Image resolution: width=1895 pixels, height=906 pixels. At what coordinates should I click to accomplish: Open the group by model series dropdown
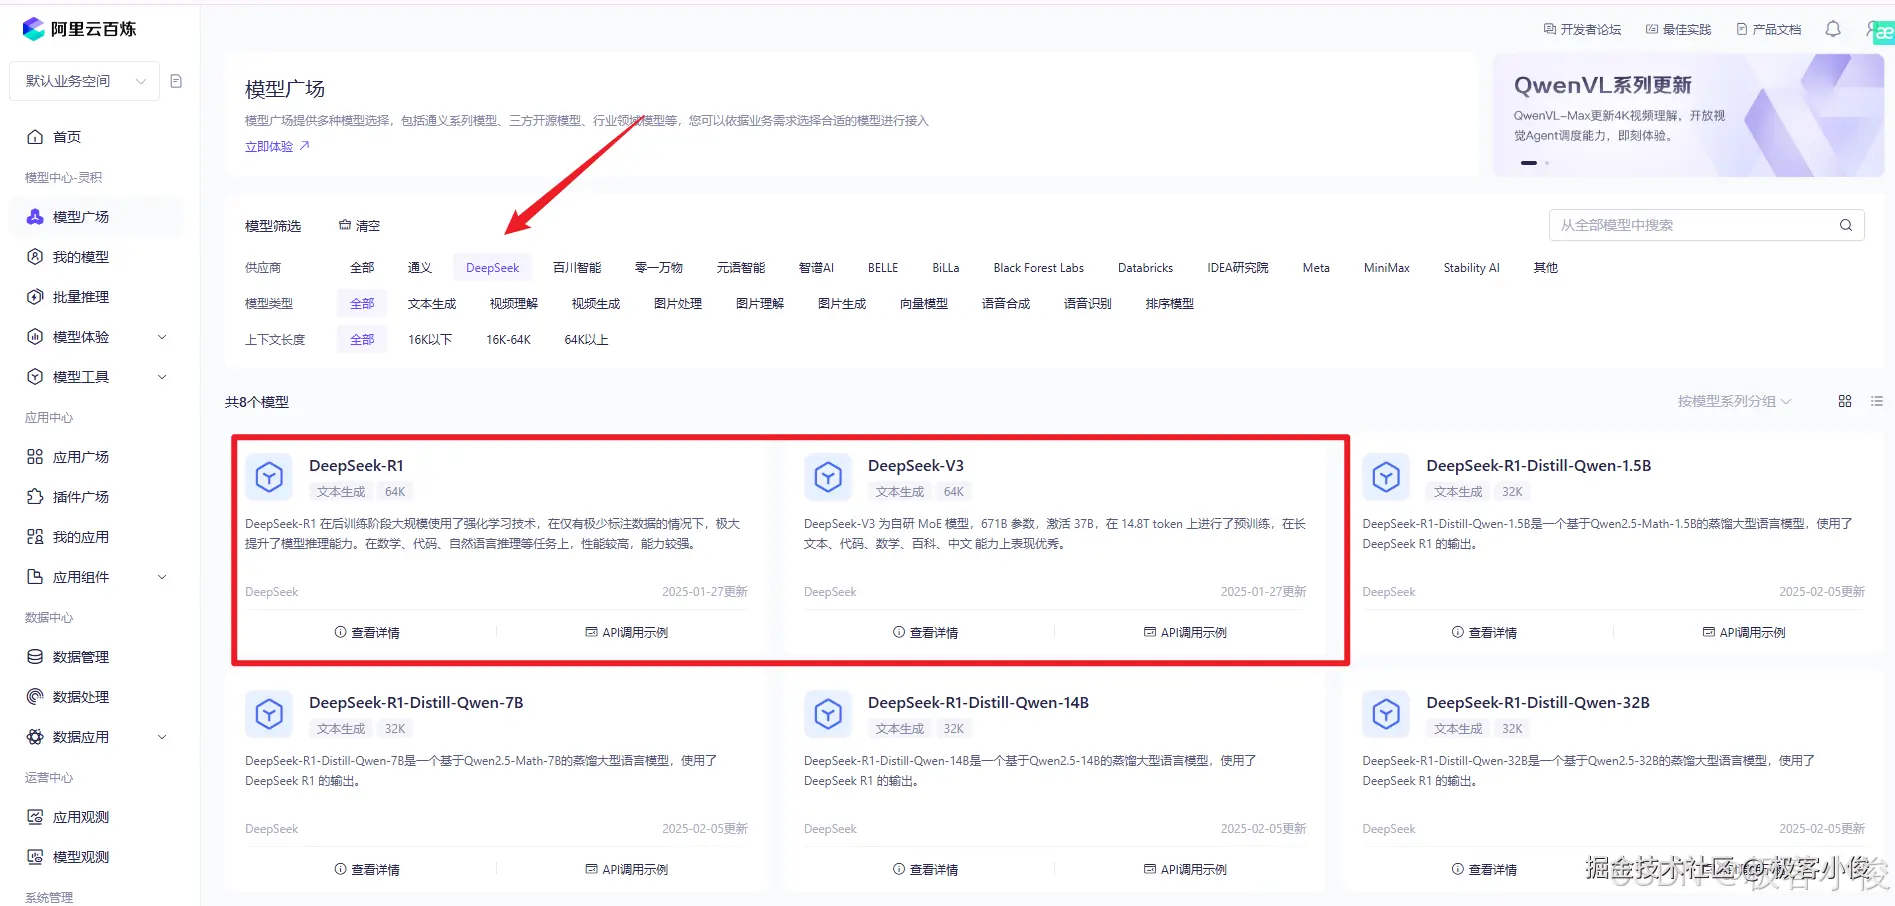(1735, 401)
